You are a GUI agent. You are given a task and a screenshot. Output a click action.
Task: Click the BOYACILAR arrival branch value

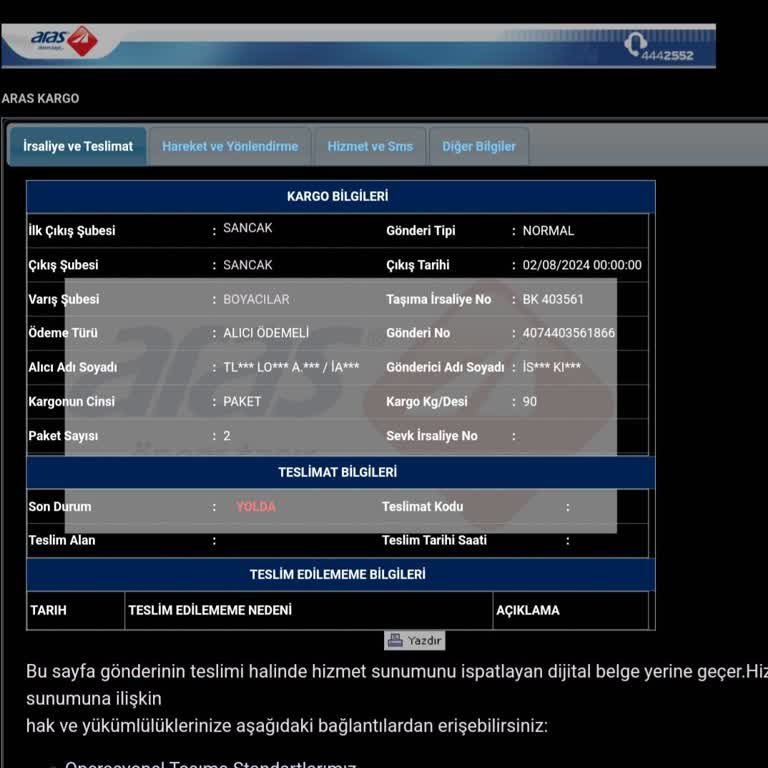256,299
